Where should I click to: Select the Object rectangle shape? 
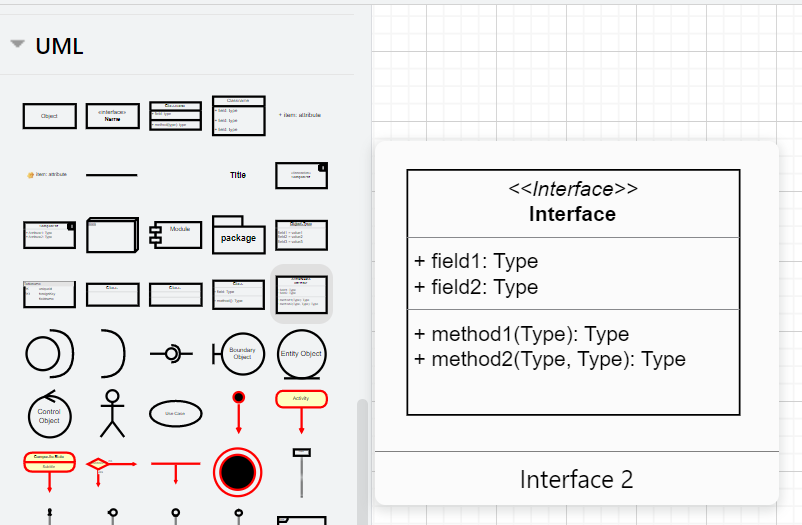point(49,116)
